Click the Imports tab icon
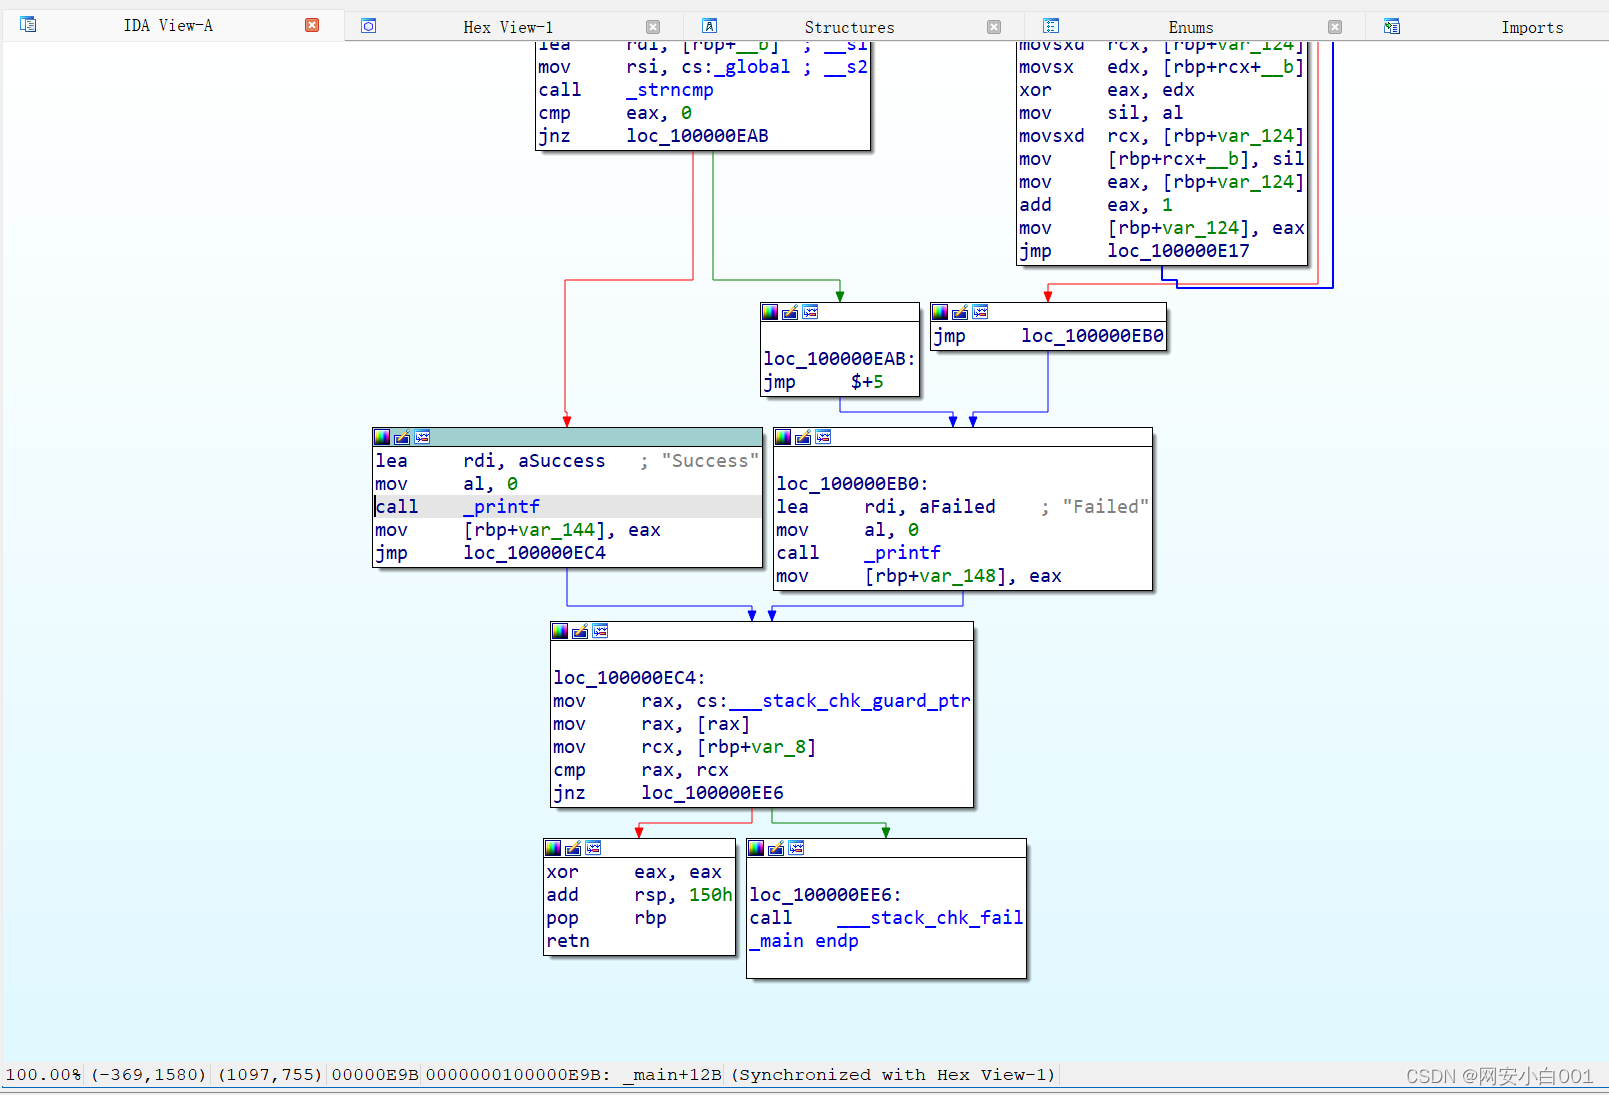Viewport: 1609px width, 1095px height. (x=1391, y=25)
